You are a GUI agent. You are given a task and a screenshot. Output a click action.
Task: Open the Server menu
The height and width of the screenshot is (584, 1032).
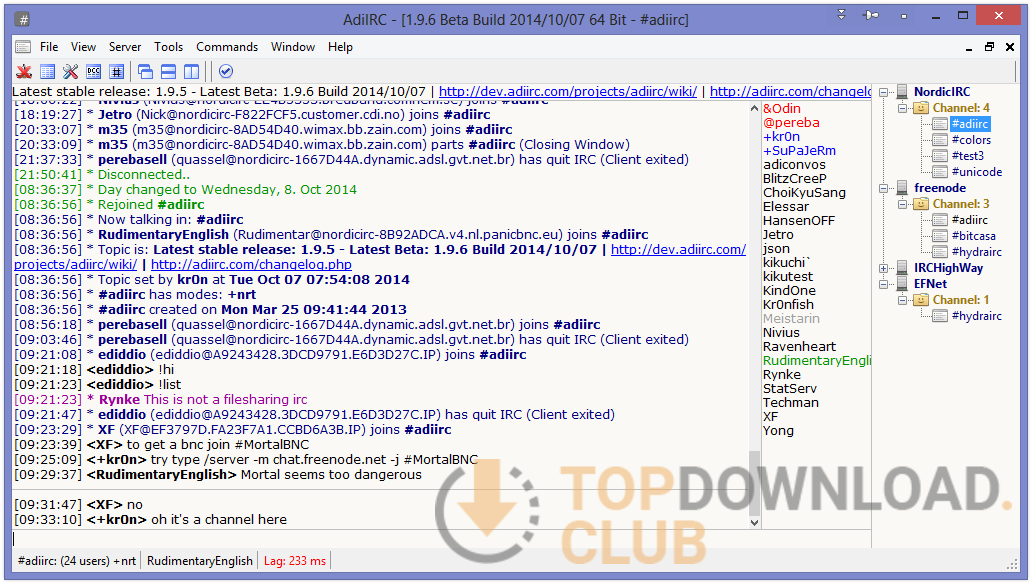coord(125,47)
